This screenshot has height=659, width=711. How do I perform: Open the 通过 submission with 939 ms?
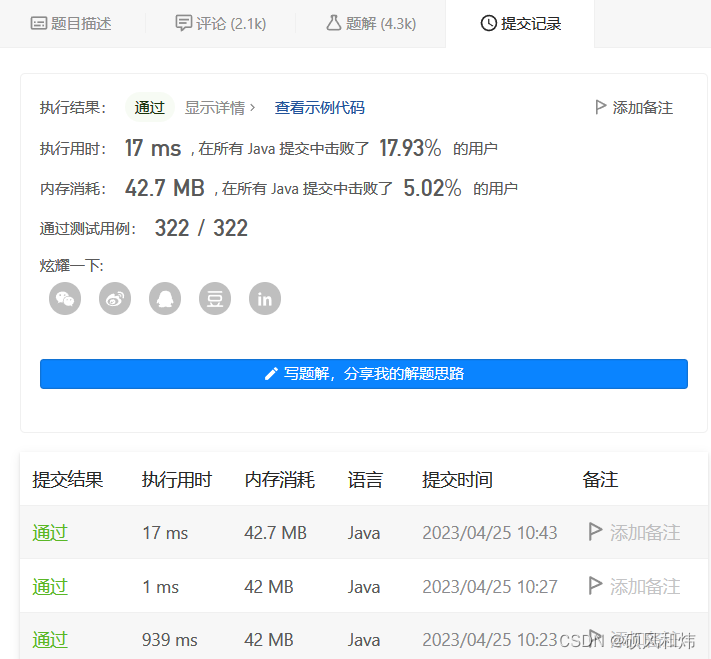(x=50, y=639)
